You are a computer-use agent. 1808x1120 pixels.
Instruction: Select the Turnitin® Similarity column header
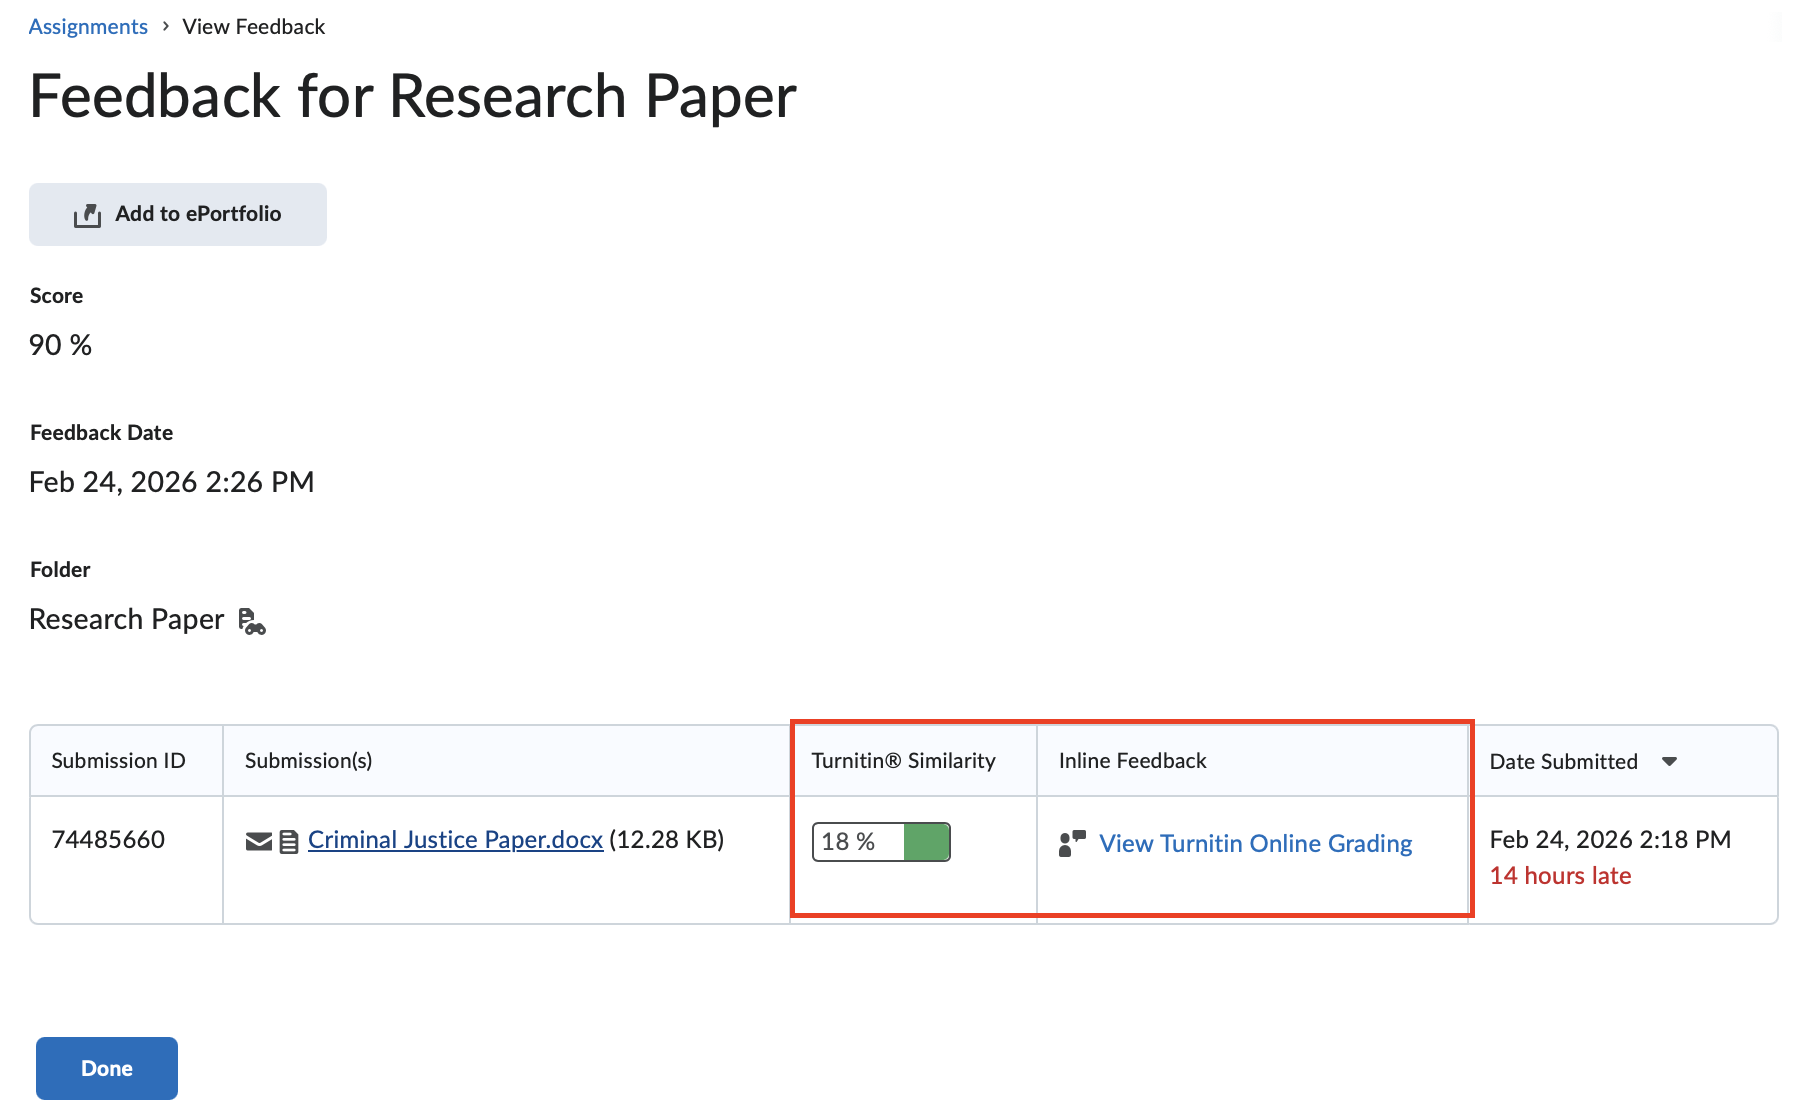click(903, 761)
